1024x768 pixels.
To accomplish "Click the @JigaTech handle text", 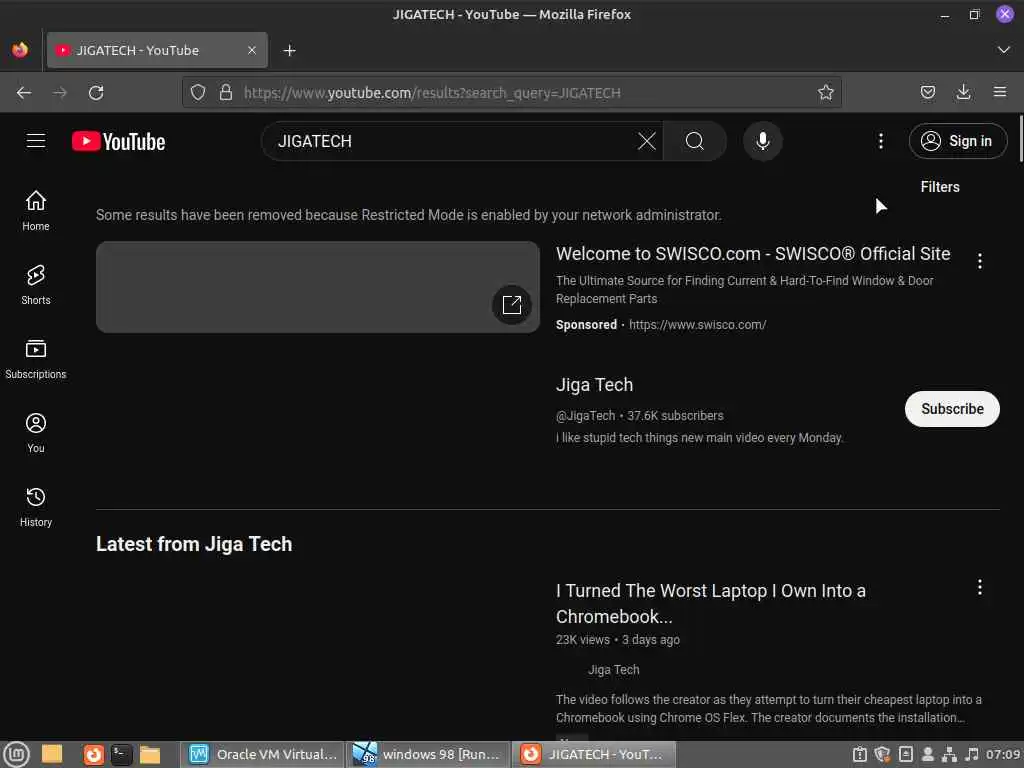I will point(585,415).
